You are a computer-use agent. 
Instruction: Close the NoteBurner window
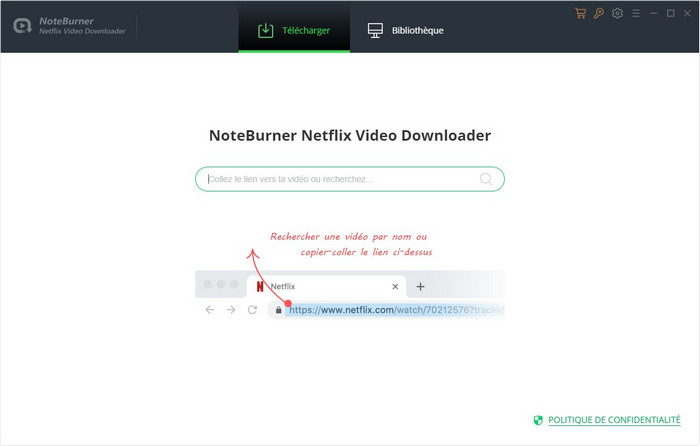click(x=688, y=14)
